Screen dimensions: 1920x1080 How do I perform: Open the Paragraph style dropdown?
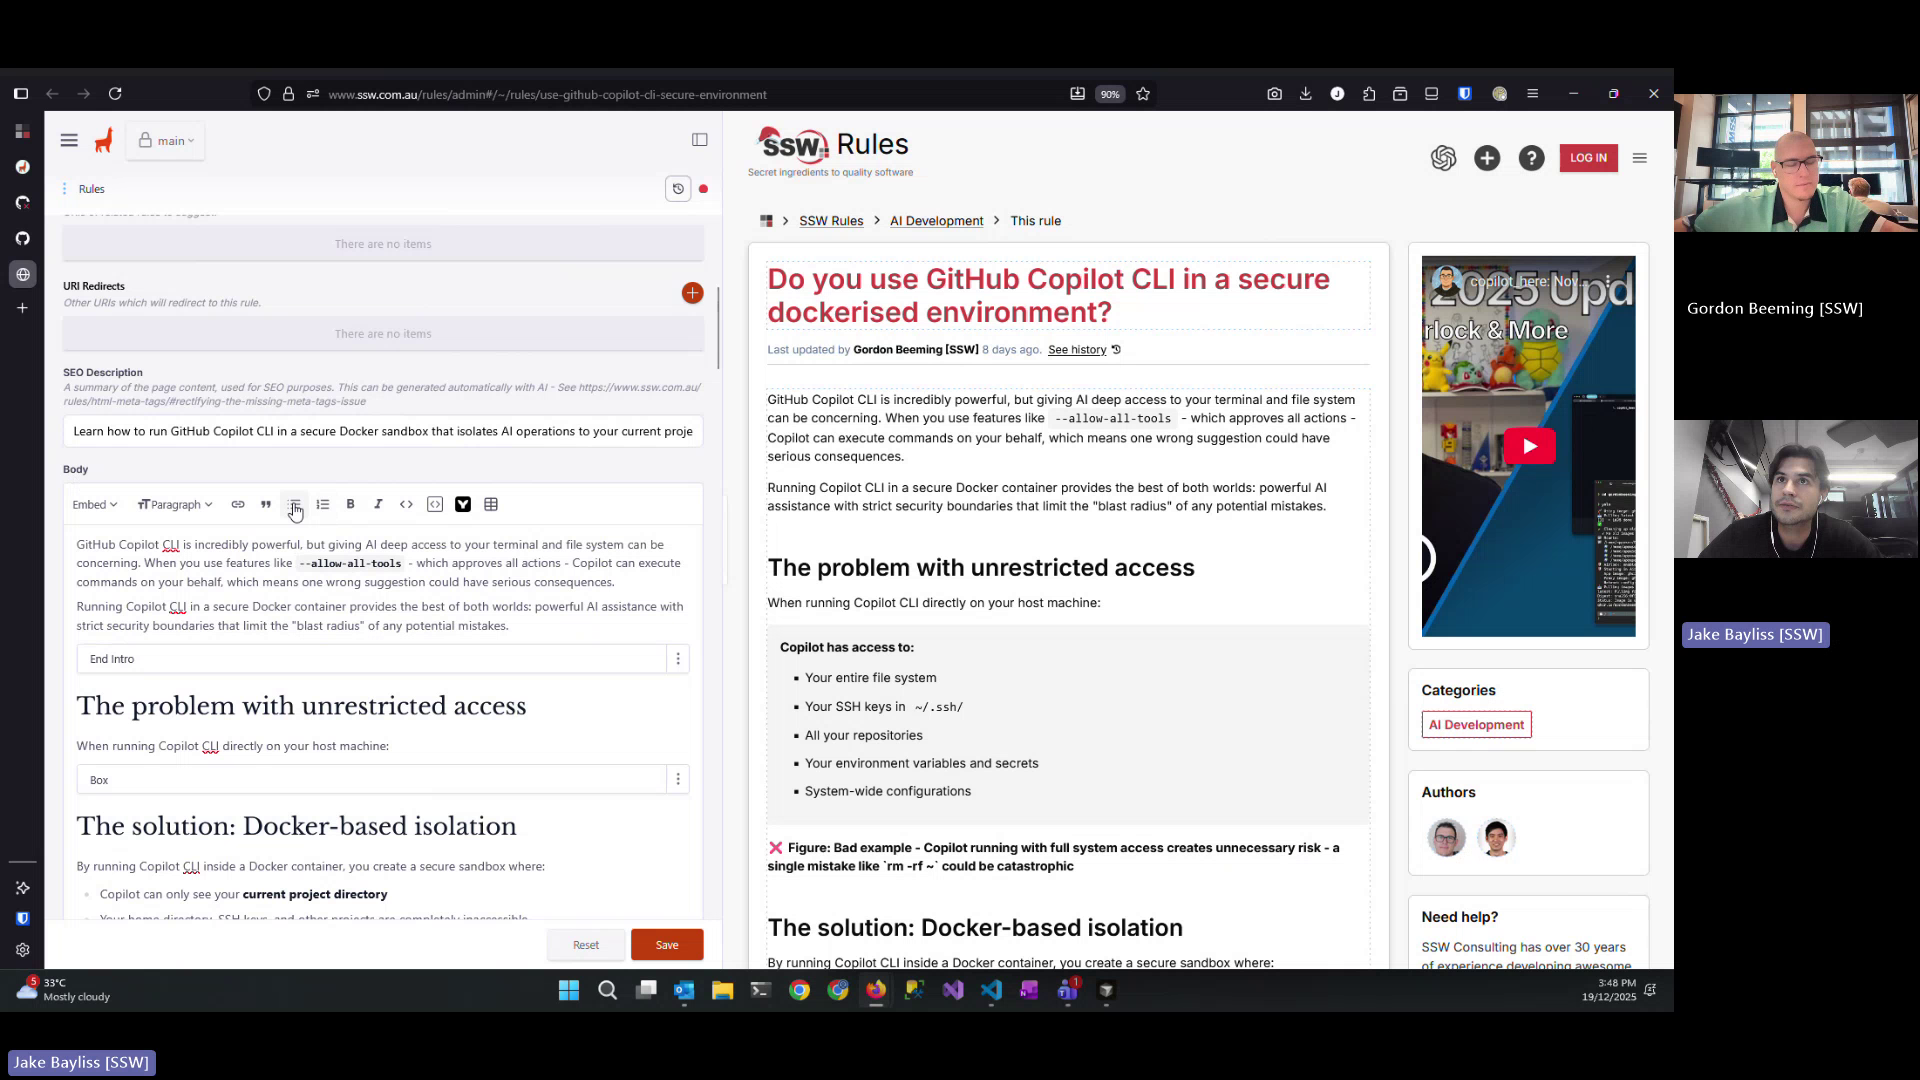(x=175, y=505)
